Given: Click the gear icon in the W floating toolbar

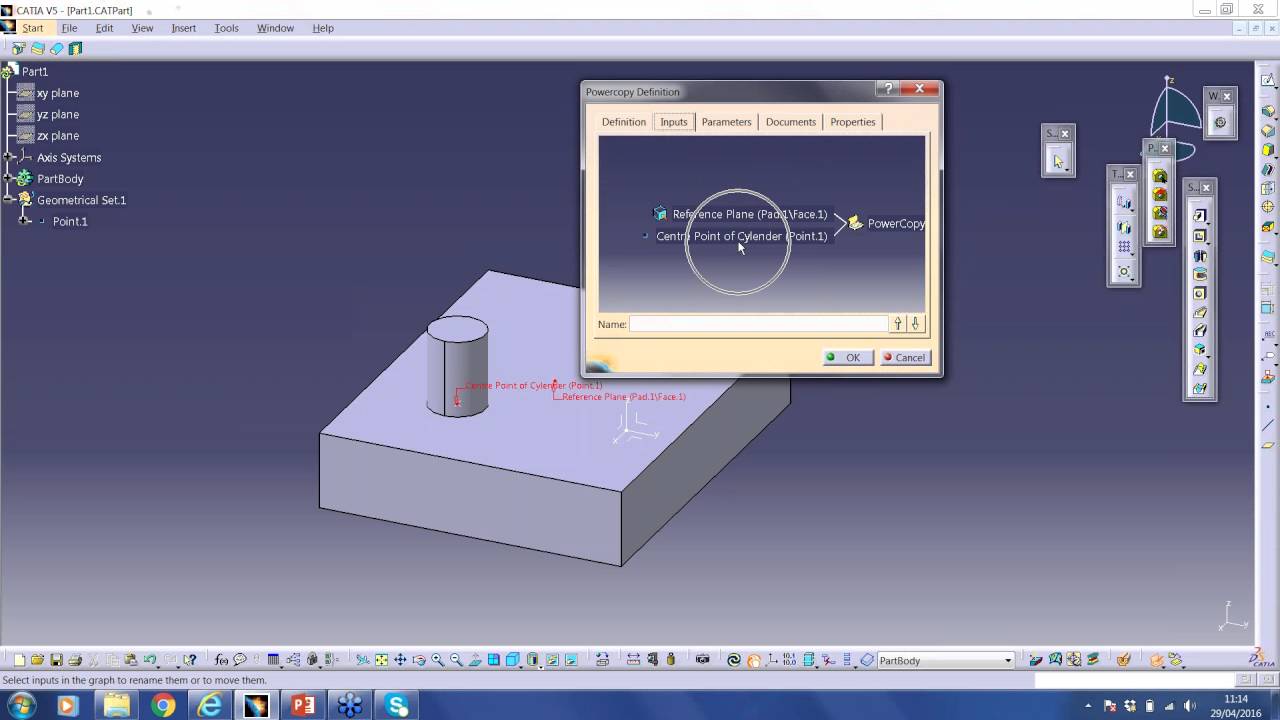Looking at the screenshot, I should coord(1220,122).
